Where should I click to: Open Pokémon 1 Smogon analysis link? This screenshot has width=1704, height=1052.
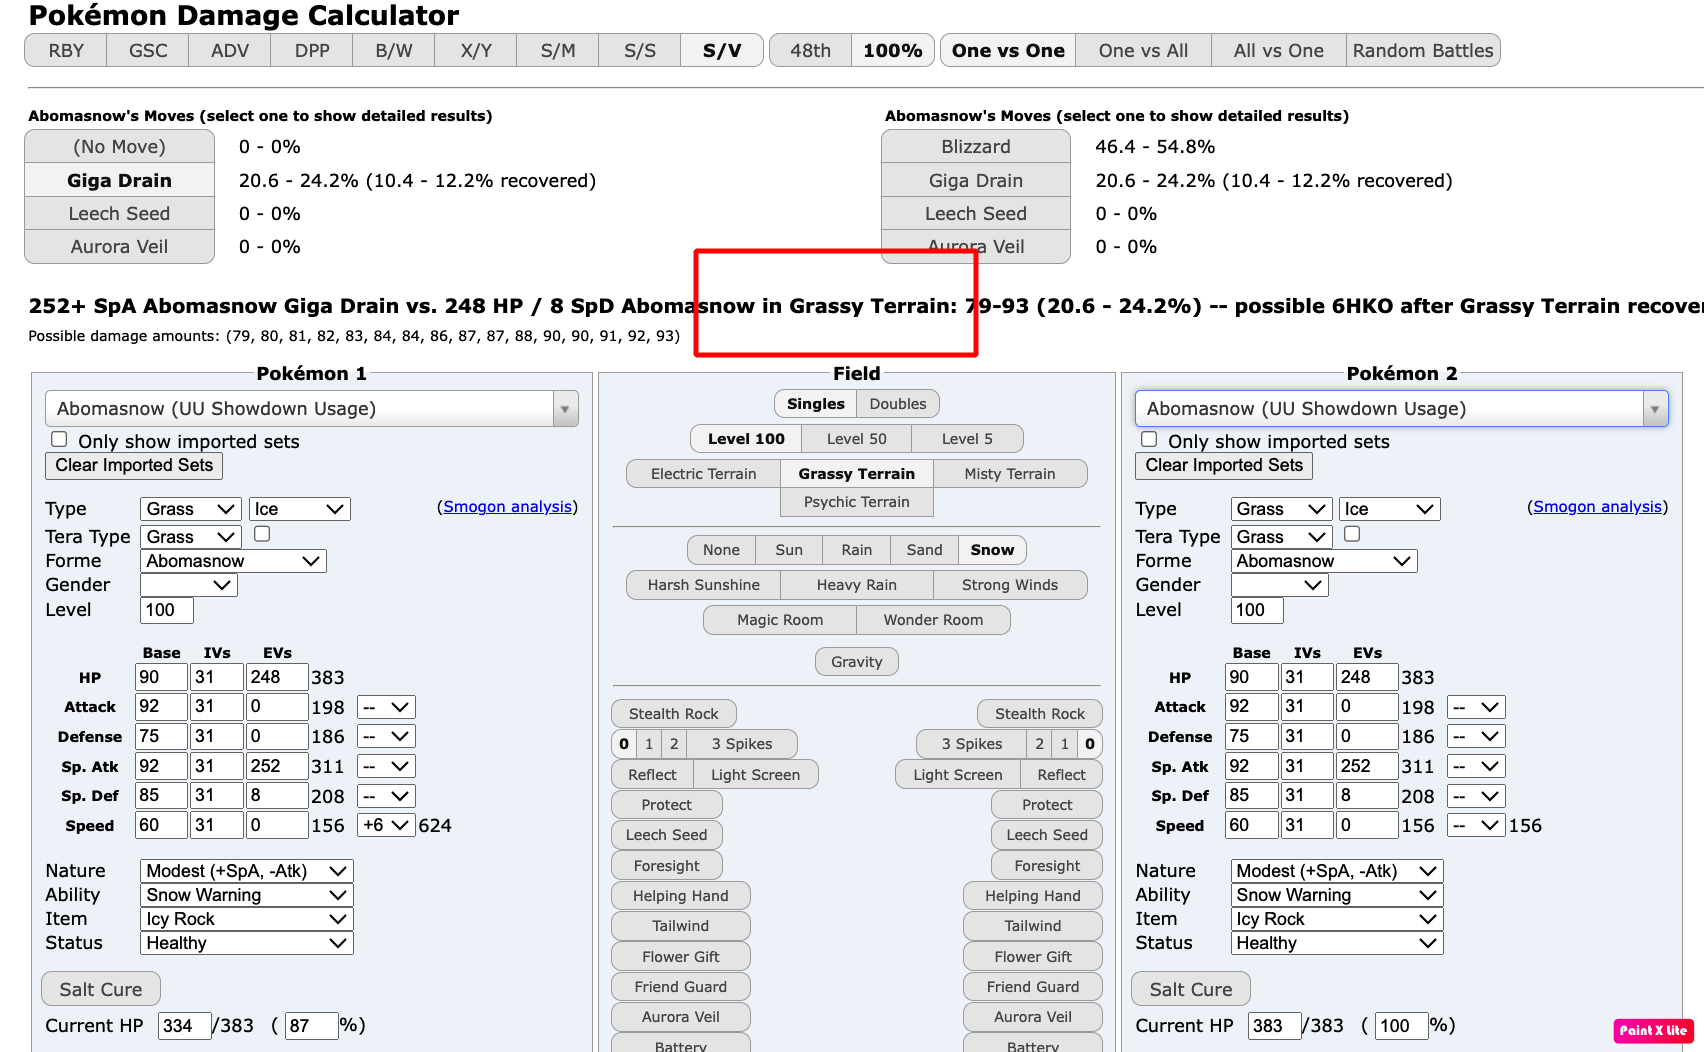[507, 507]
